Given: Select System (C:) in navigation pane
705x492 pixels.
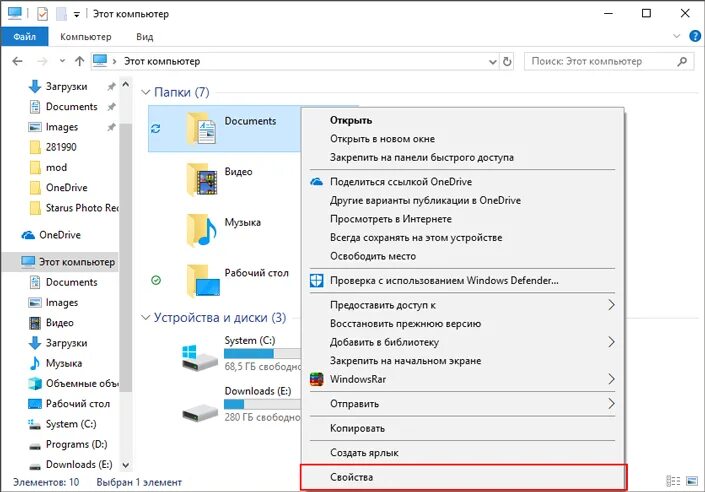Looking at the screenshot, I should 71,424.
